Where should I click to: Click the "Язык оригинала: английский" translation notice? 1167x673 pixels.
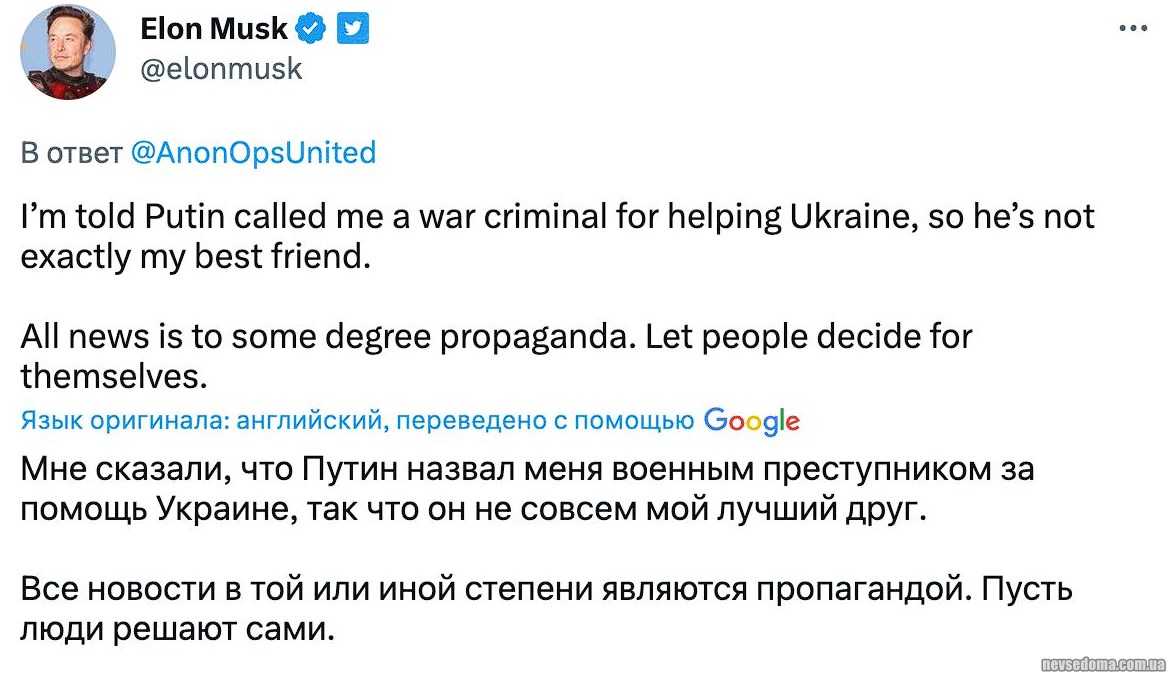[x=202, y=422]
